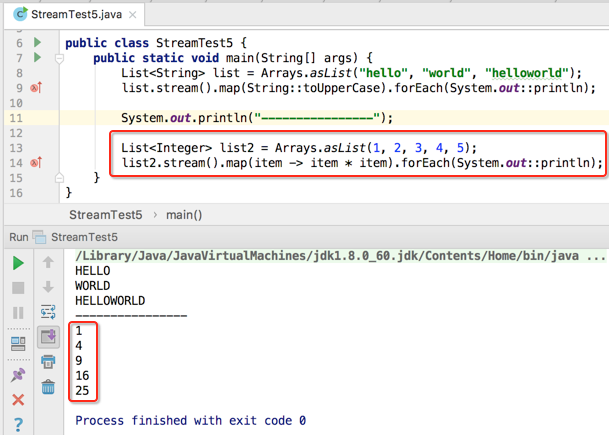The width and height of the screenshot is (609, 435).
Task: Pause the program output
Action: click(18, 313)
